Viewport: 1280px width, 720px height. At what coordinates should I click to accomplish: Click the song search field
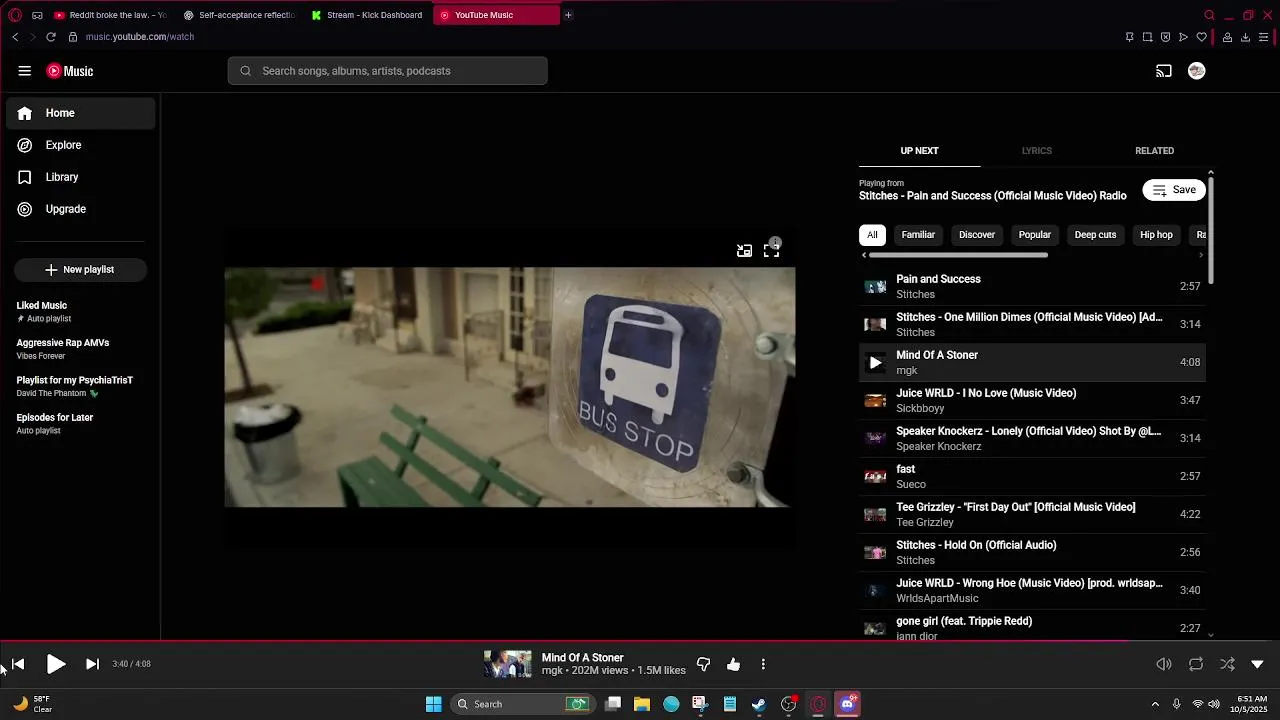[388, 71]
